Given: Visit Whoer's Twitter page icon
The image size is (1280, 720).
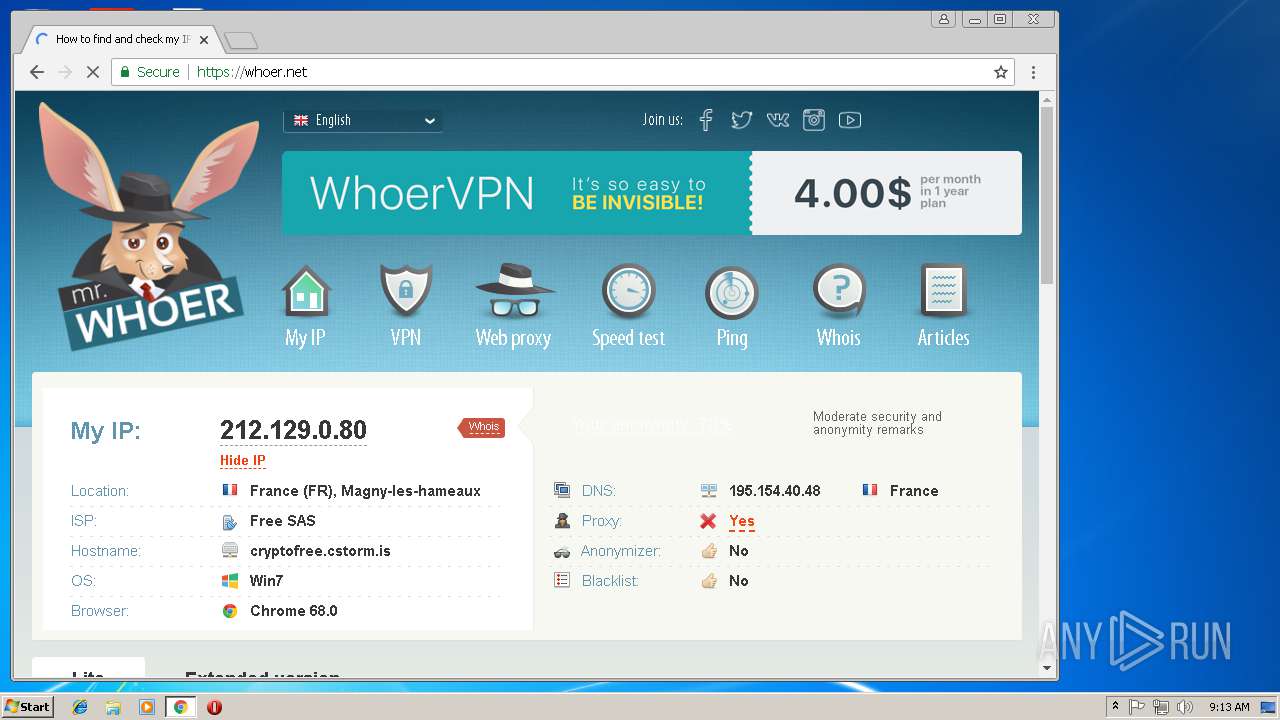Looking at the screenshot, I should click(741, 120).
